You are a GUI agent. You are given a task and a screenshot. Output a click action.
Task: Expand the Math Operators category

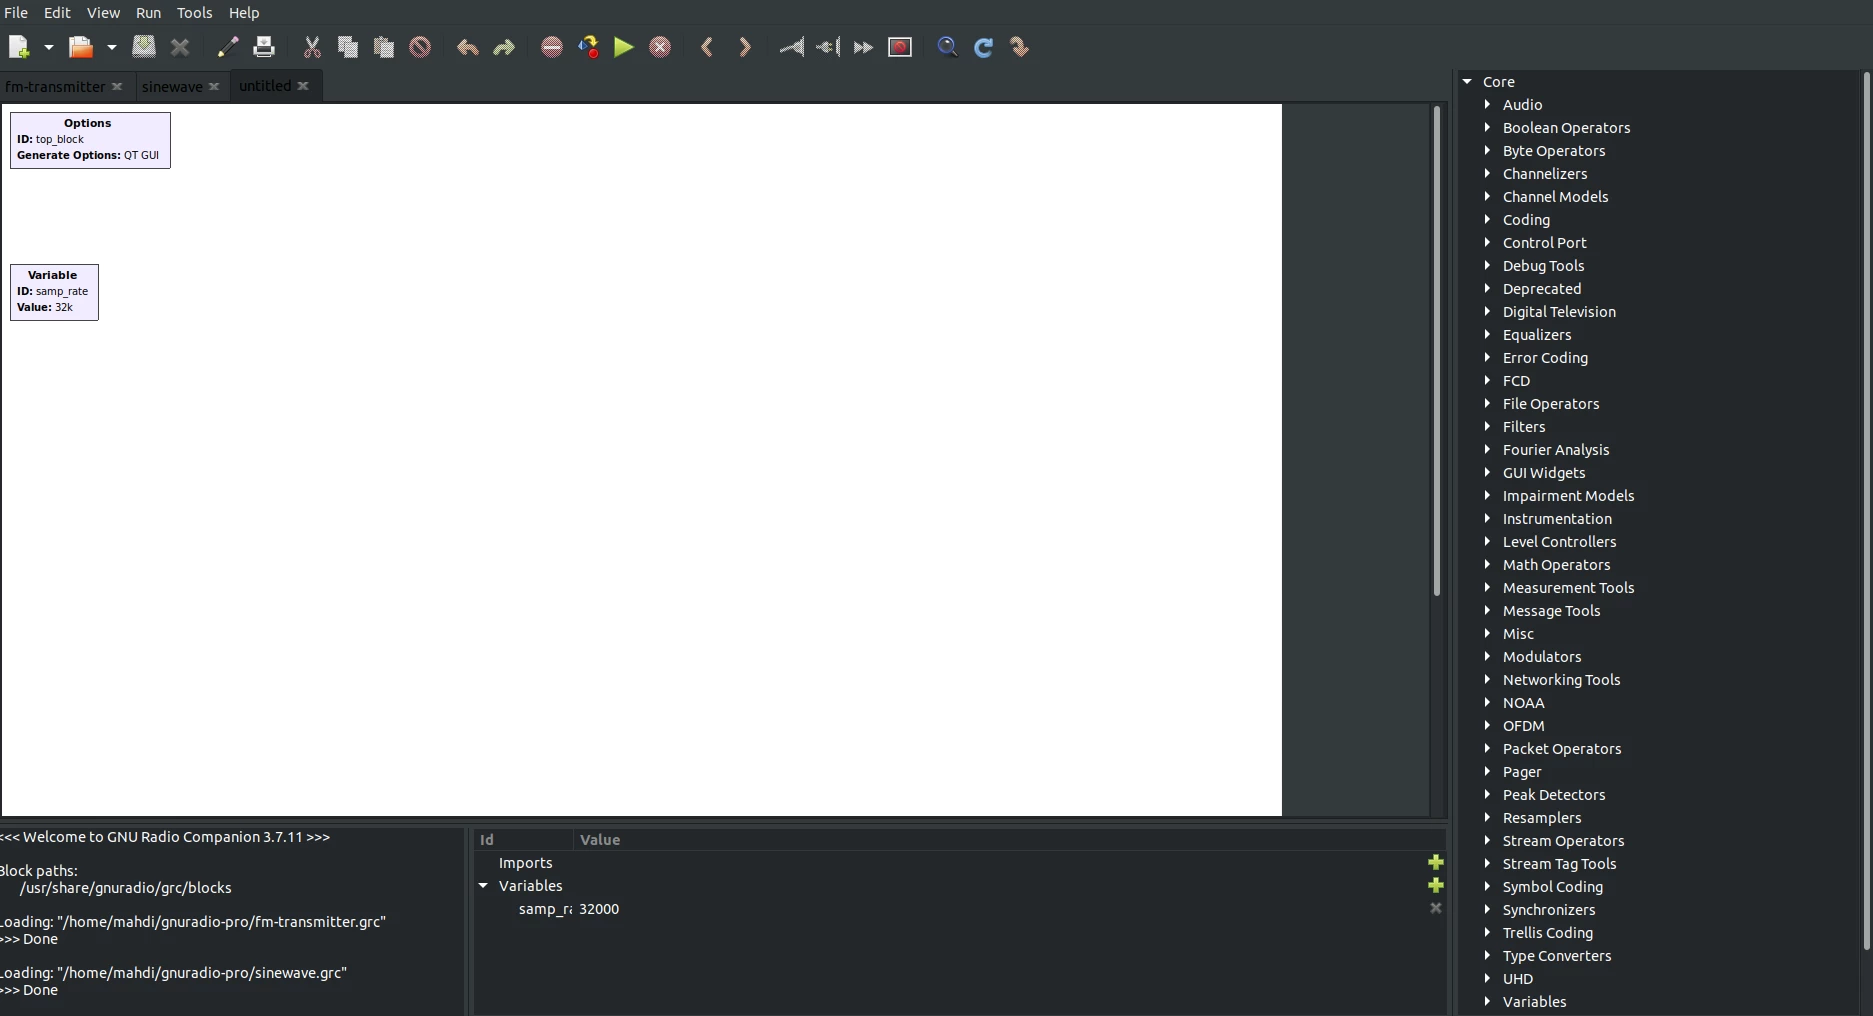[1487, 565]
